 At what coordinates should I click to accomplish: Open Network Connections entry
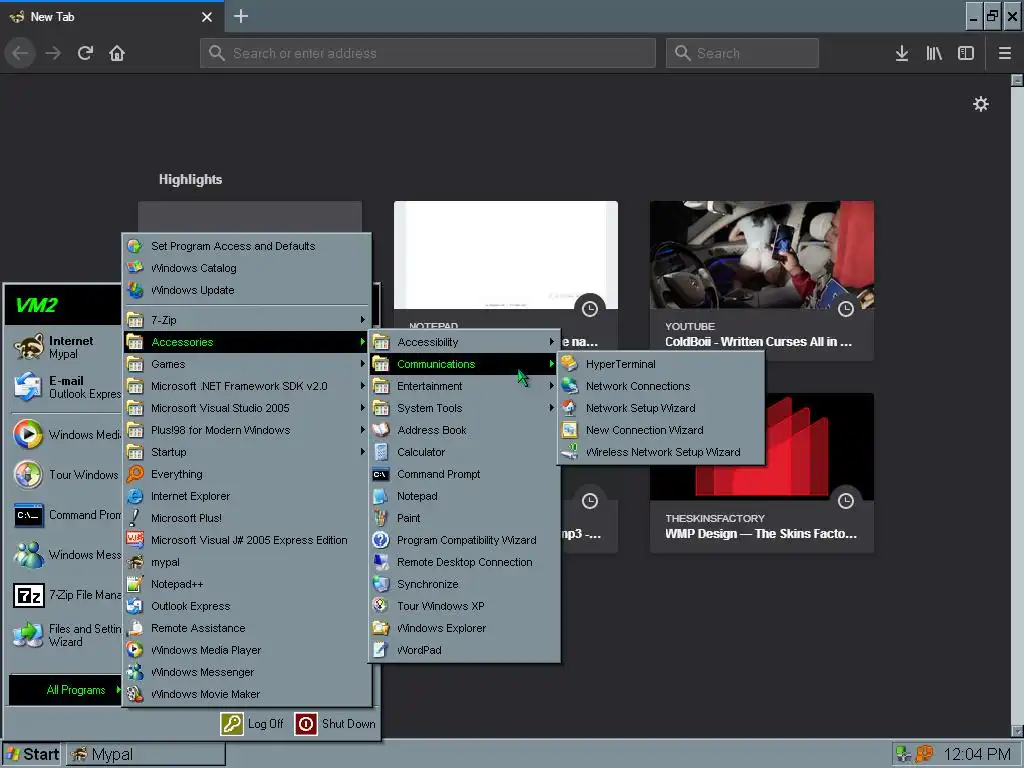point(660,386)
